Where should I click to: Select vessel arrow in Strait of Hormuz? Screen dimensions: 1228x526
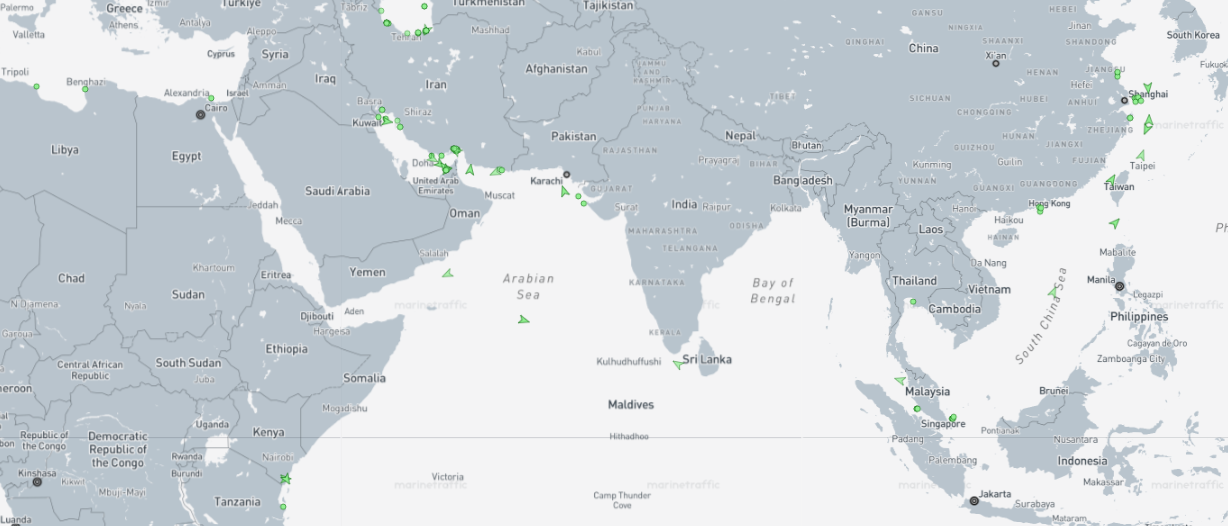(x=456, y=150)
